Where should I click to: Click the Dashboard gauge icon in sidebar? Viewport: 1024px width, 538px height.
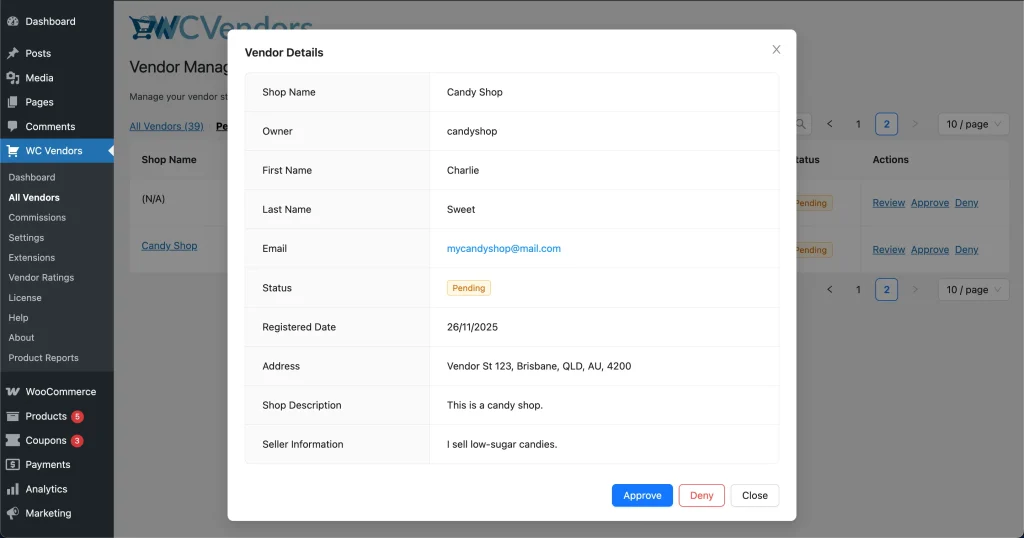coord(13,21)
